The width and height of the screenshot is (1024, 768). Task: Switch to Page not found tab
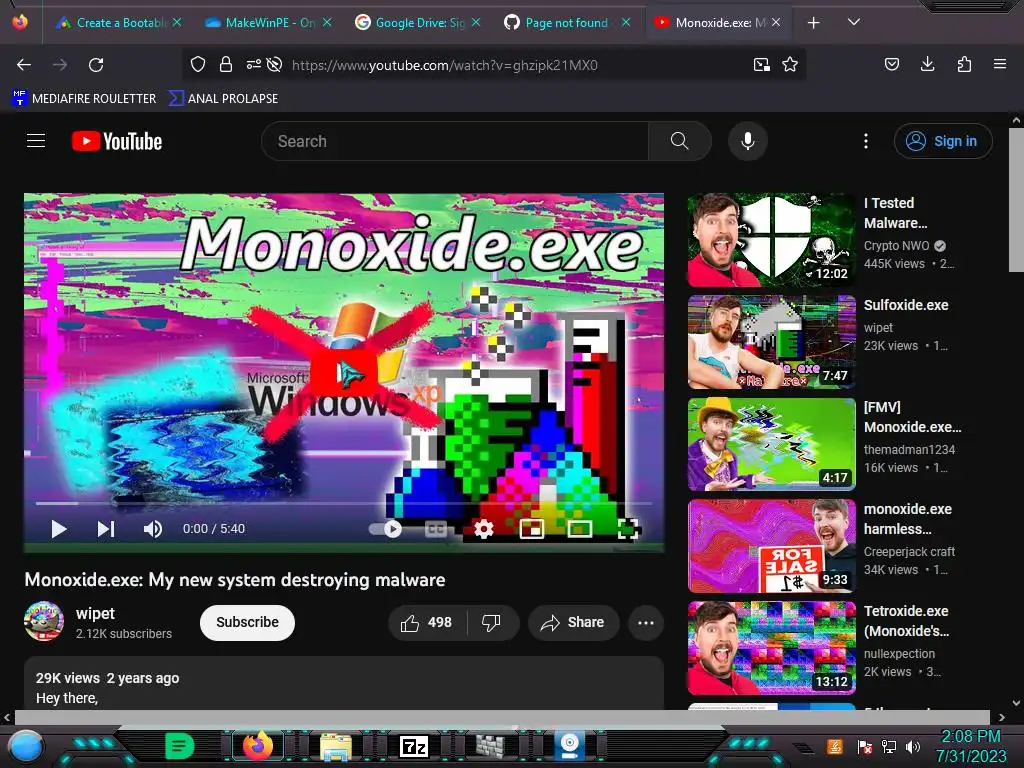566,22
